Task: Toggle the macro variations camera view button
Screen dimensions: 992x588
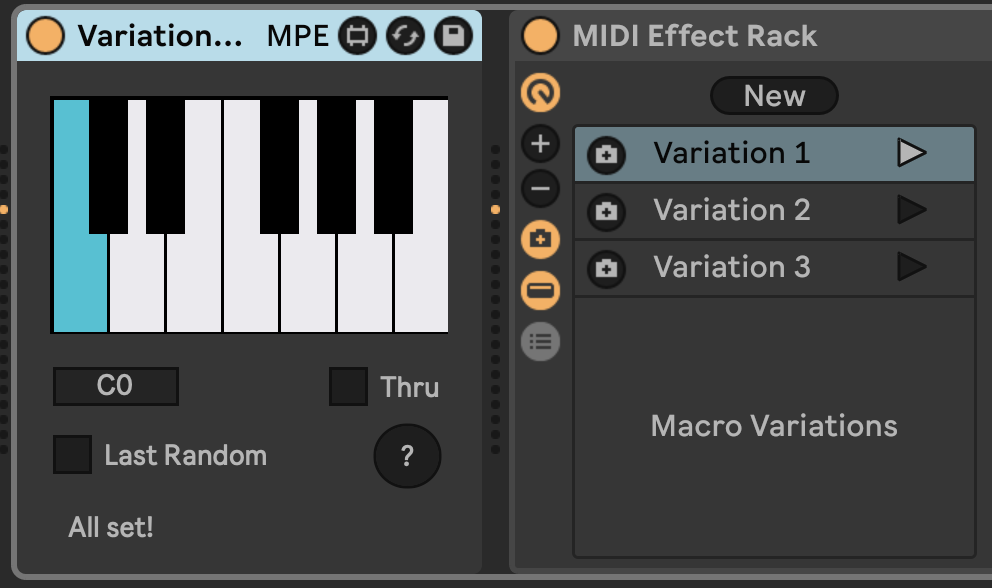Action: (x=541, y=240)
